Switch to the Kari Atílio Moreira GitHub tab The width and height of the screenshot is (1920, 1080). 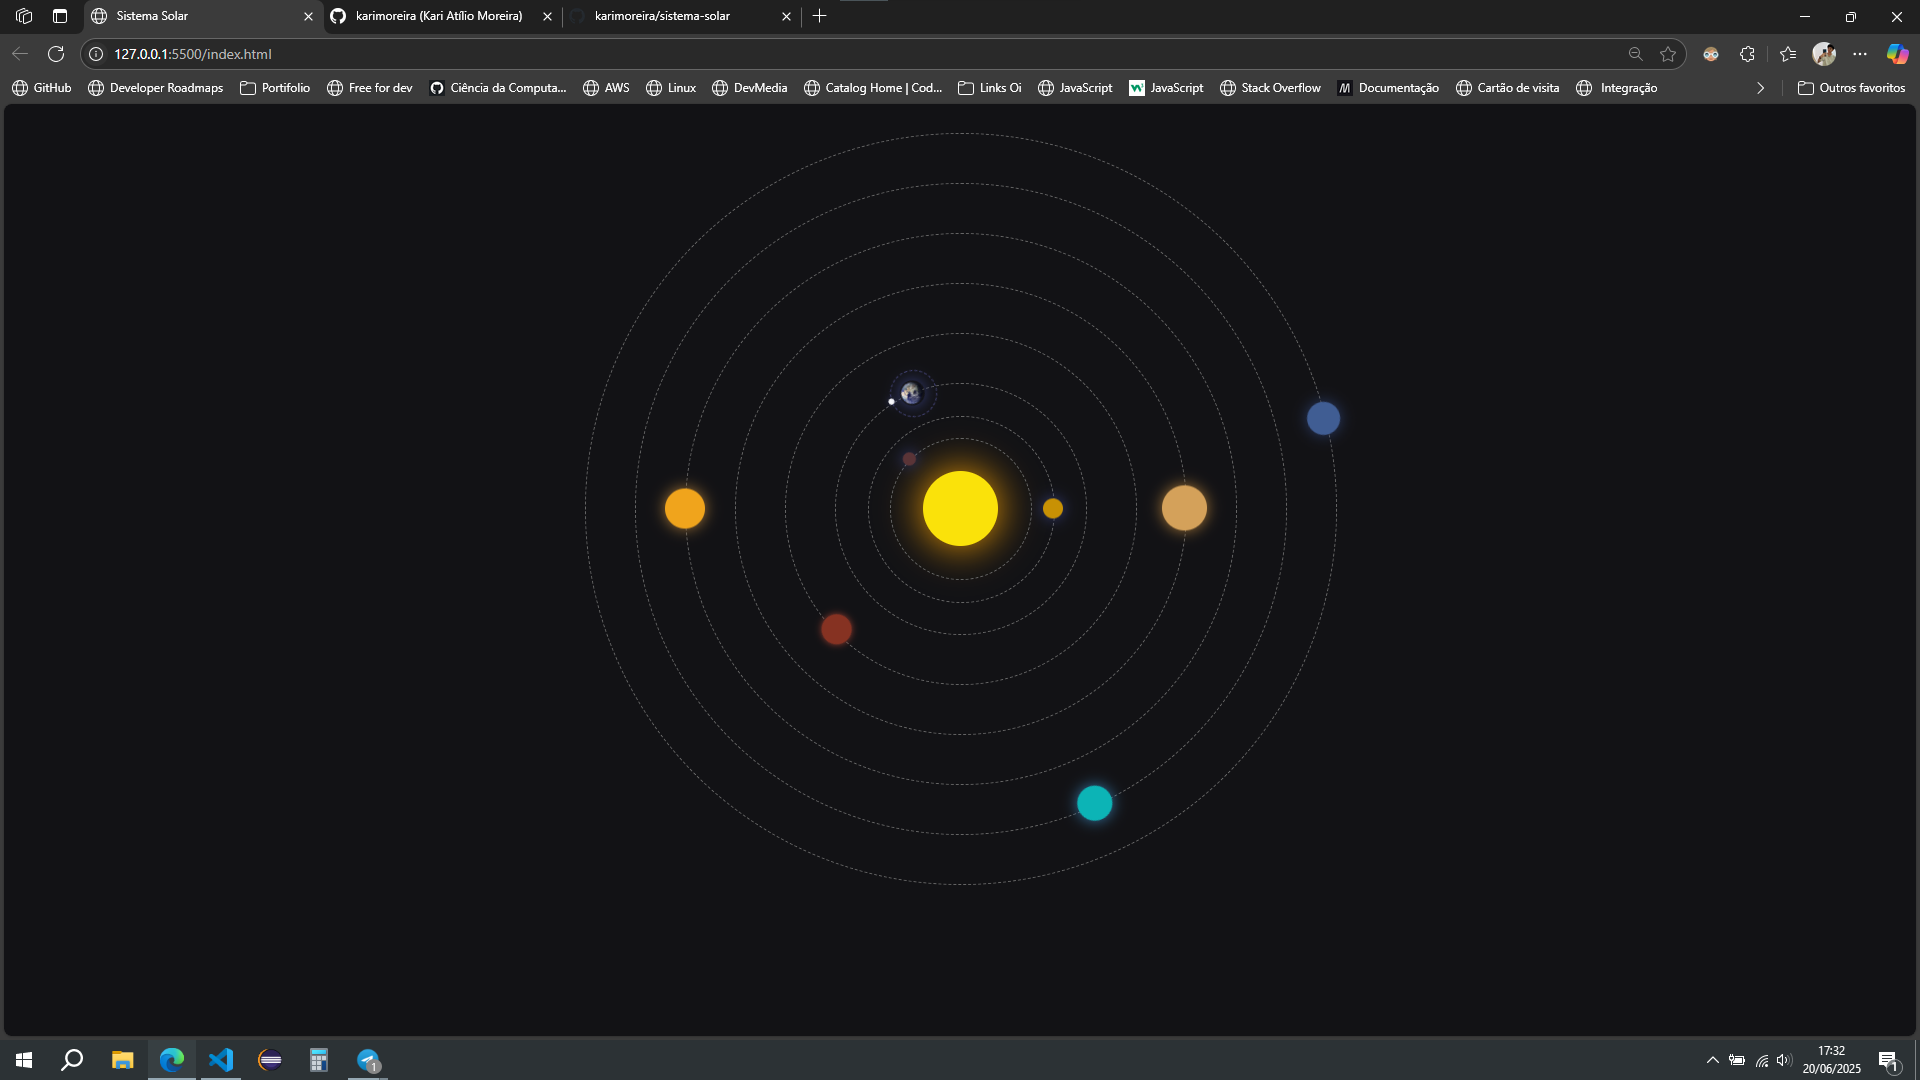tap(441, 16)
